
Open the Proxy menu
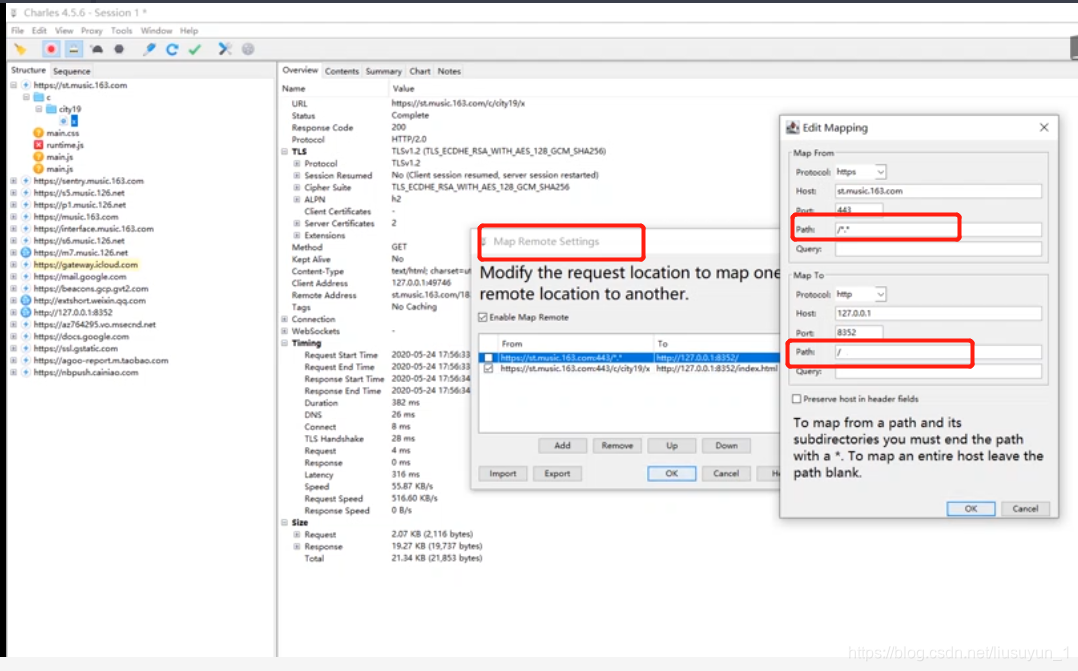[x=91, y=30]
